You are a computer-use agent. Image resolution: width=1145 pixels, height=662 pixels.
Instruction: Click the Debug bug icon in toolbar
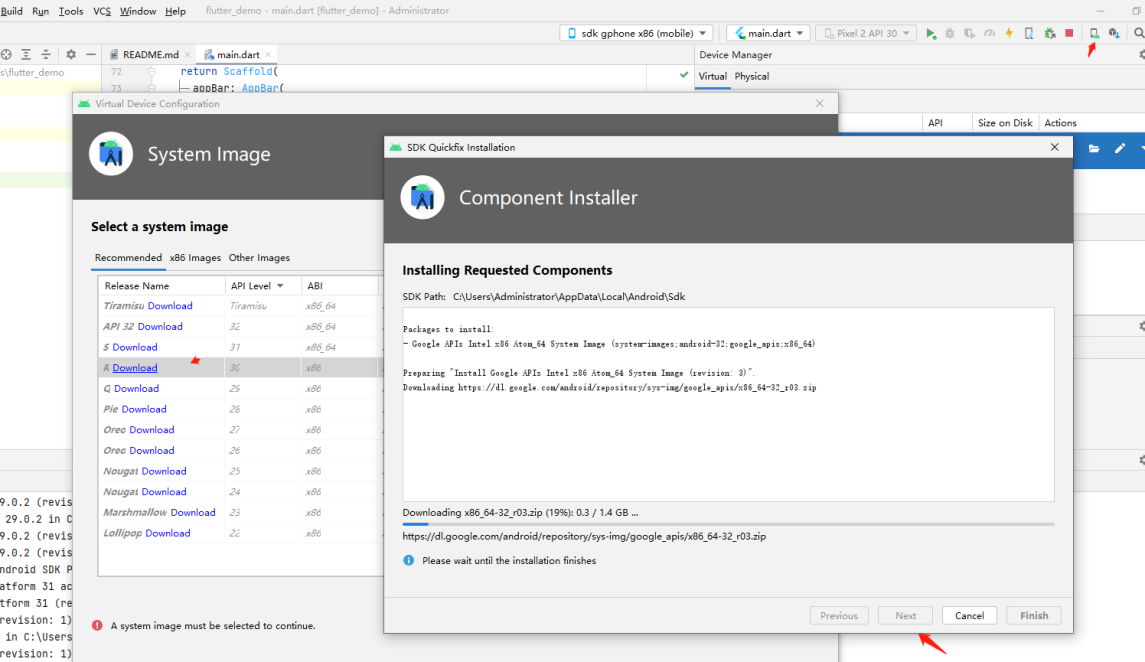coord(950,34)
